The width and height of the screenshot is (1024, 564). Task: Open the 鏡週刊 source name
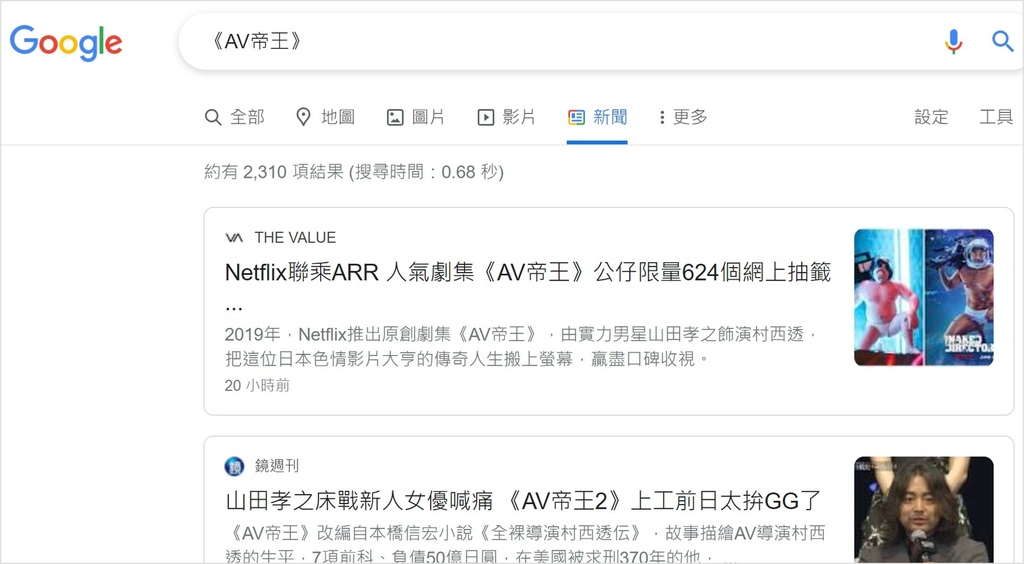[277, 465]
